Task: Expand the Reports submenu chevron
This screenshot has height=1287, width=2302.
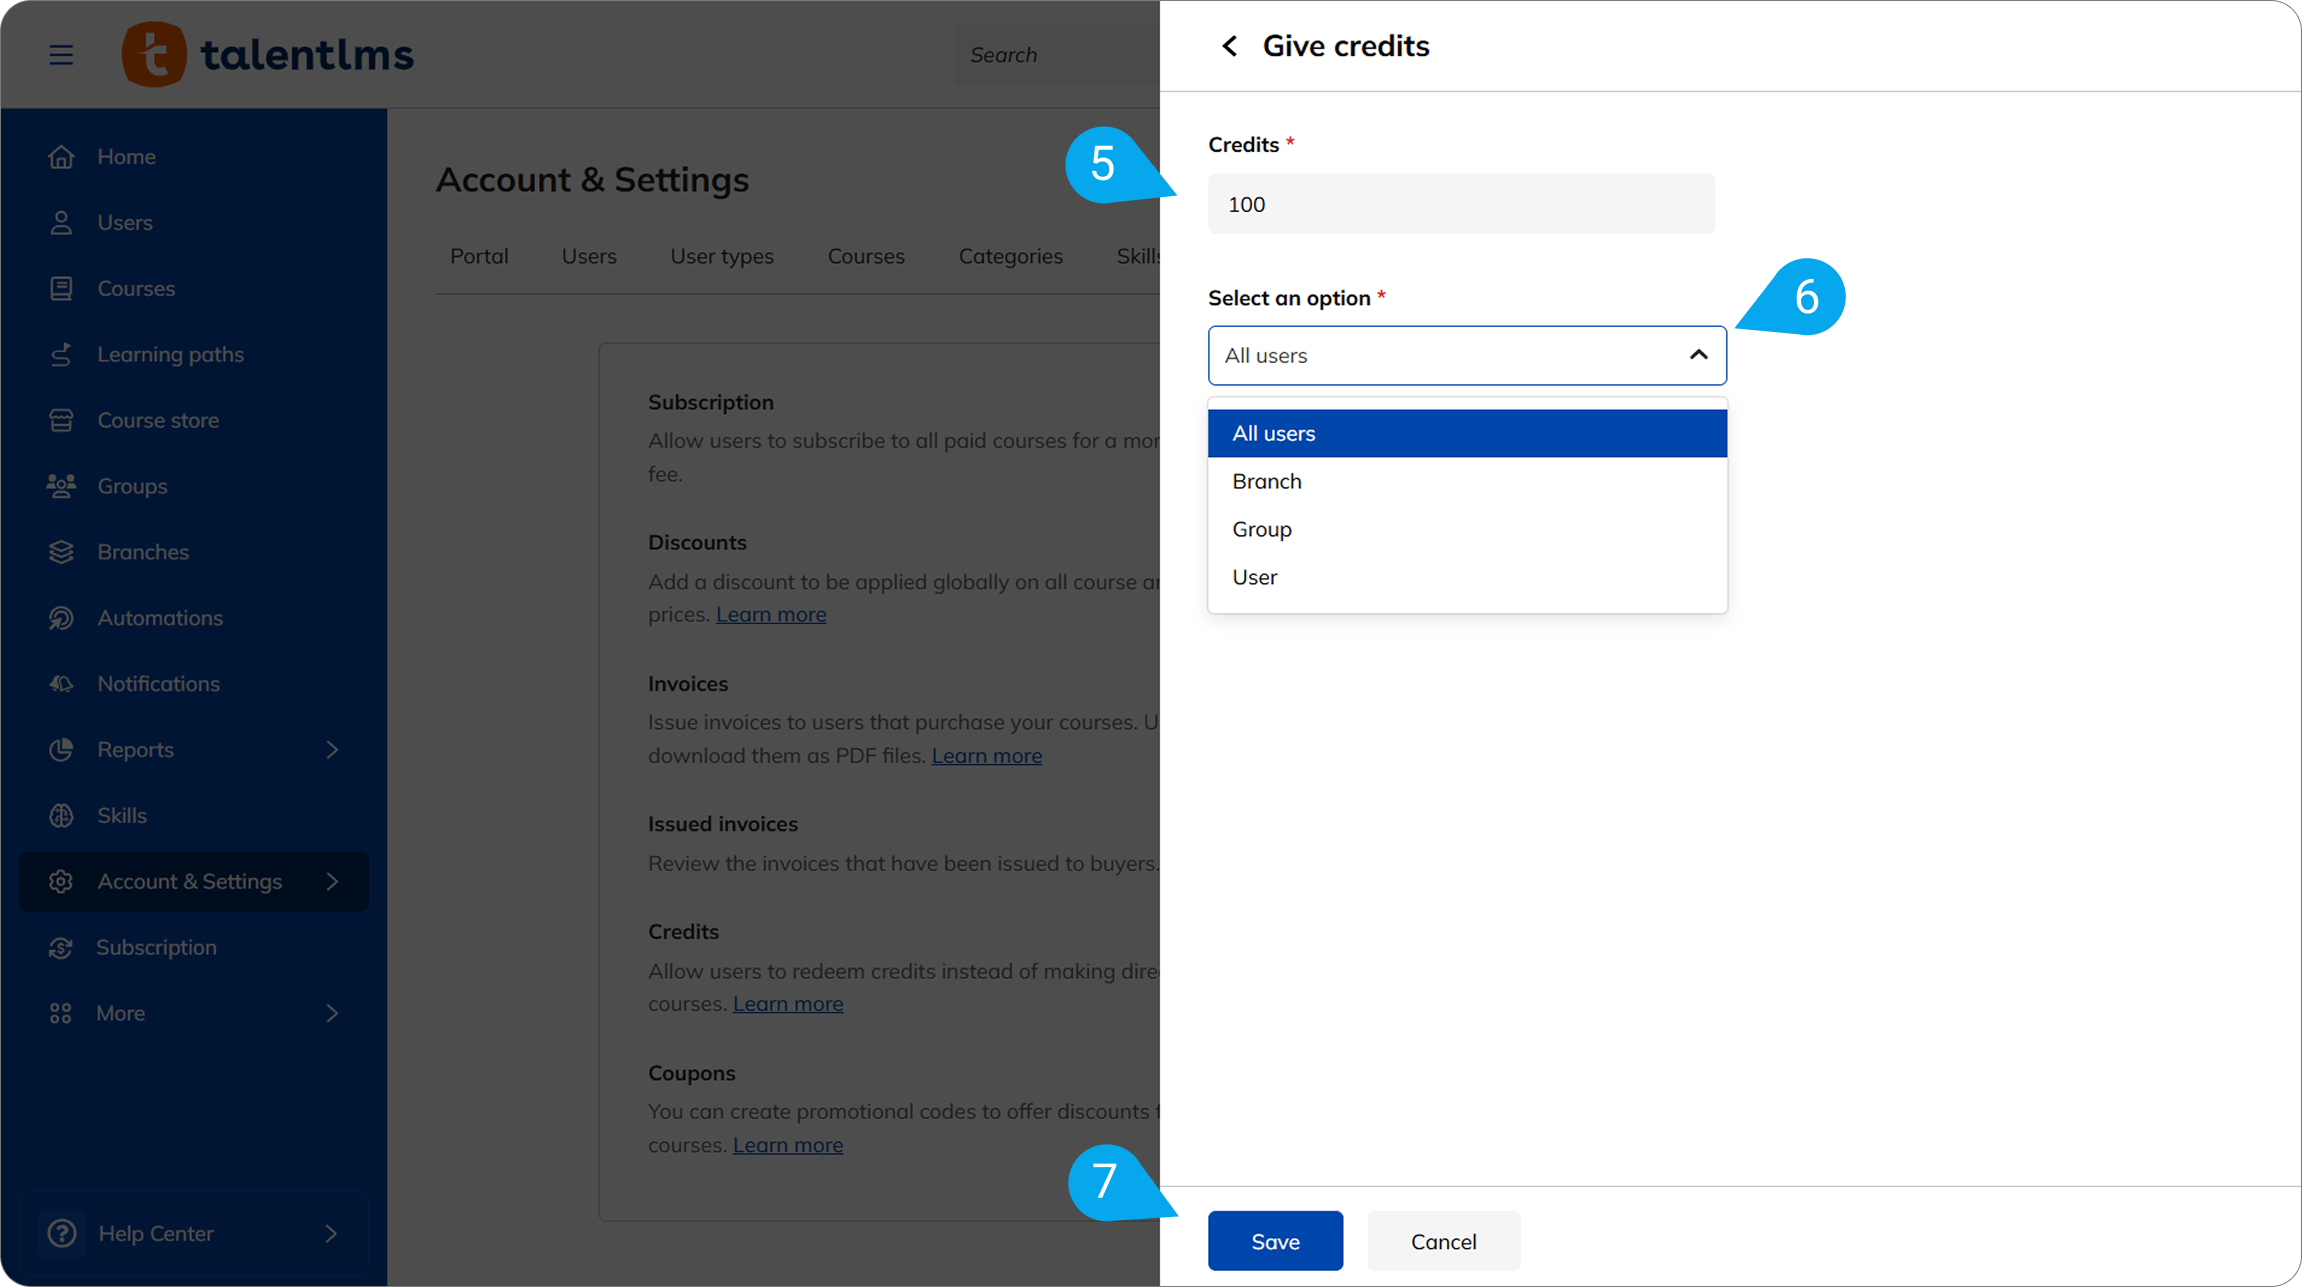Action: click(x=332, y=750)
